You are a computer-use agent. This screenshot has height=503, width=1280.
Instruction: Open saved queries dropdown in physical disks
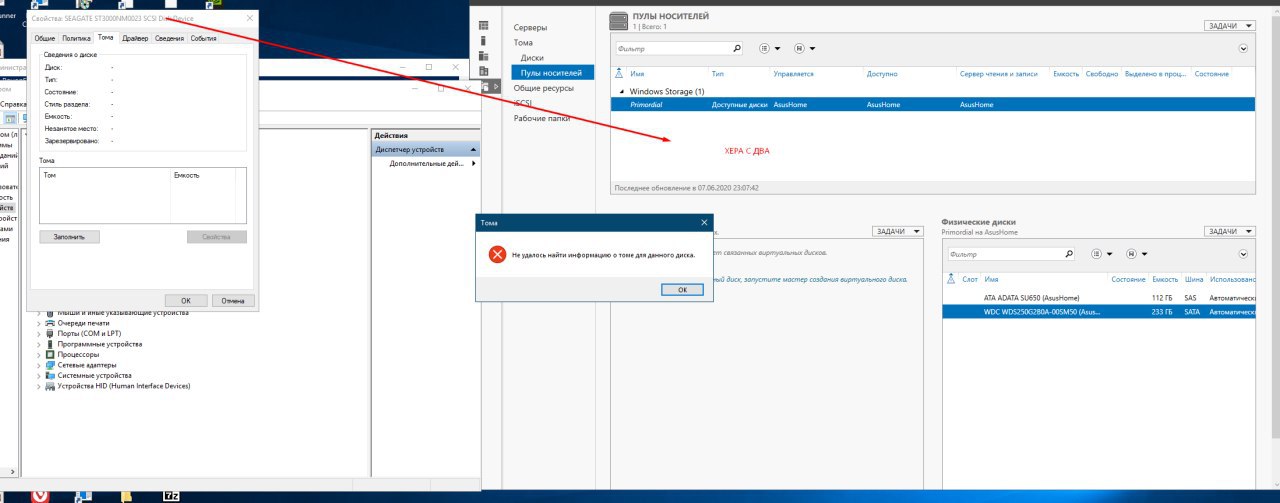click(1136, 254)
